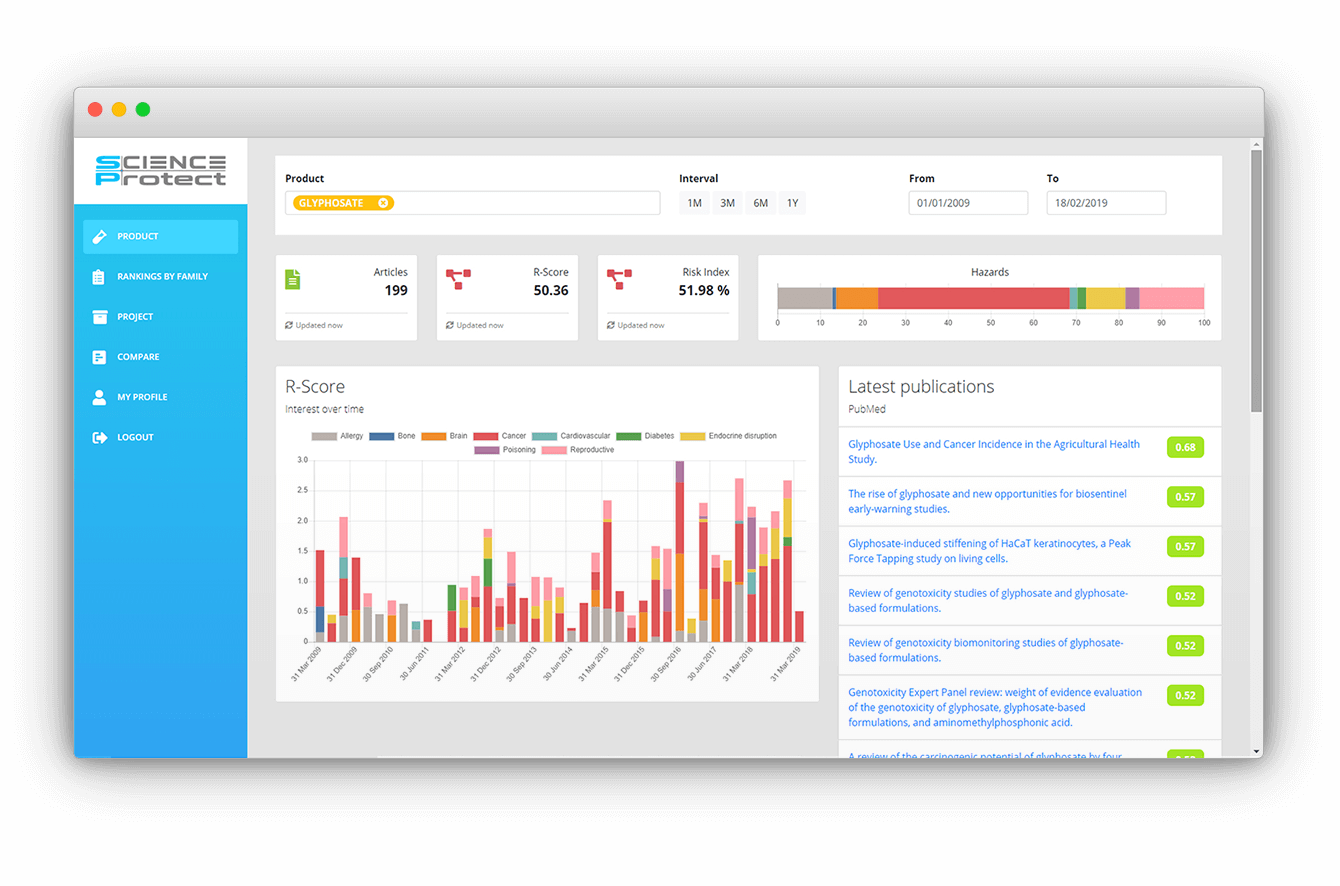Click the From date field
This screenshot has height=886, width=1340.
tap(968, 203)
